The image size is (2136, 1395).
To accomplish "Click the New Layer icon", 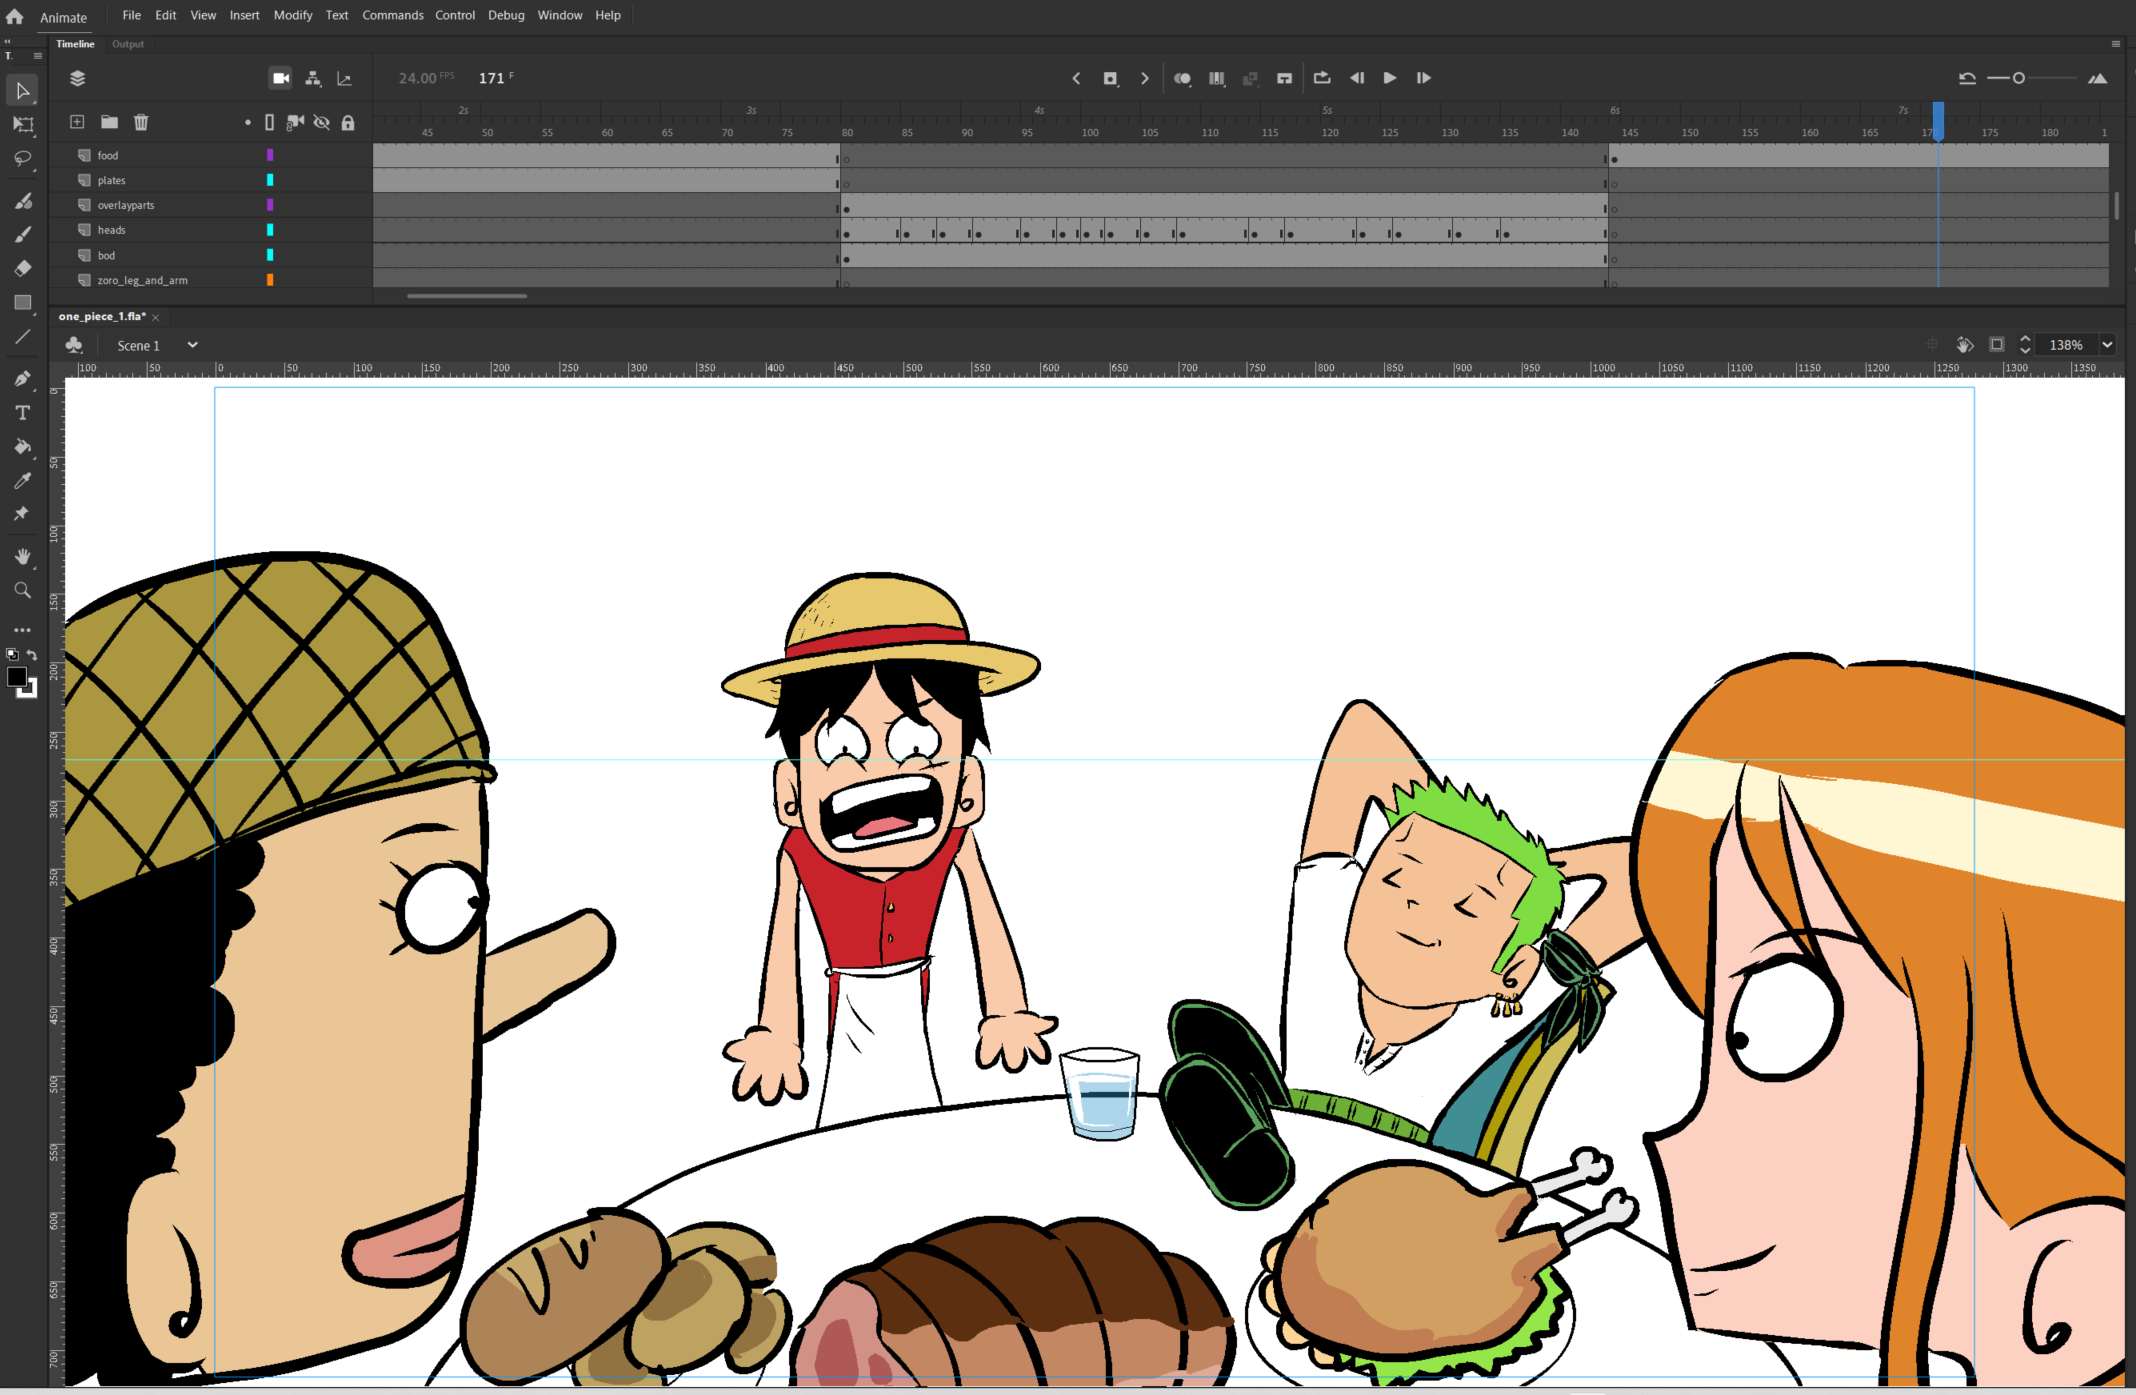I will (77, 122).
